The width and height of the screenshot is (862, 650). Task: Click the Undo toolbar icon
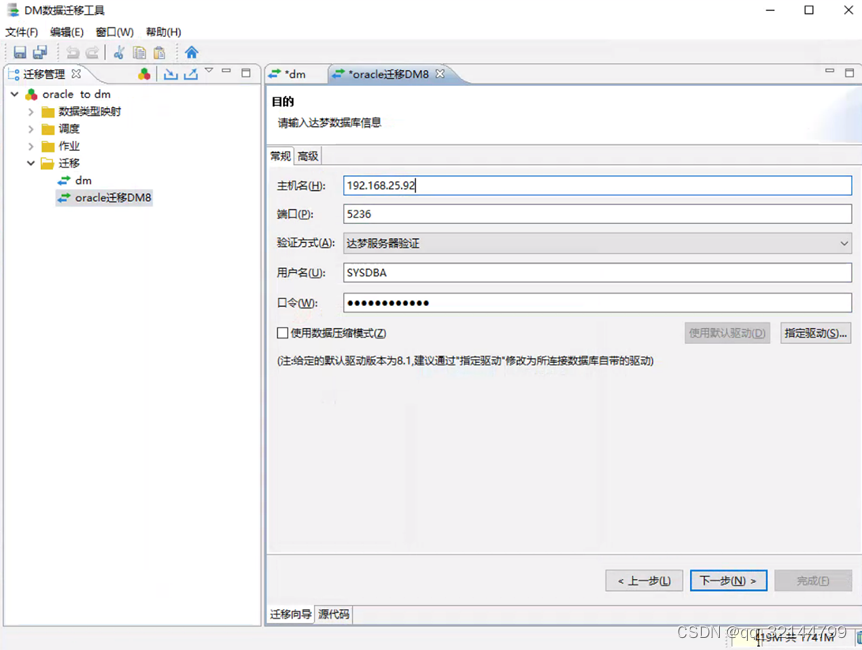click(x=73, y=52)
